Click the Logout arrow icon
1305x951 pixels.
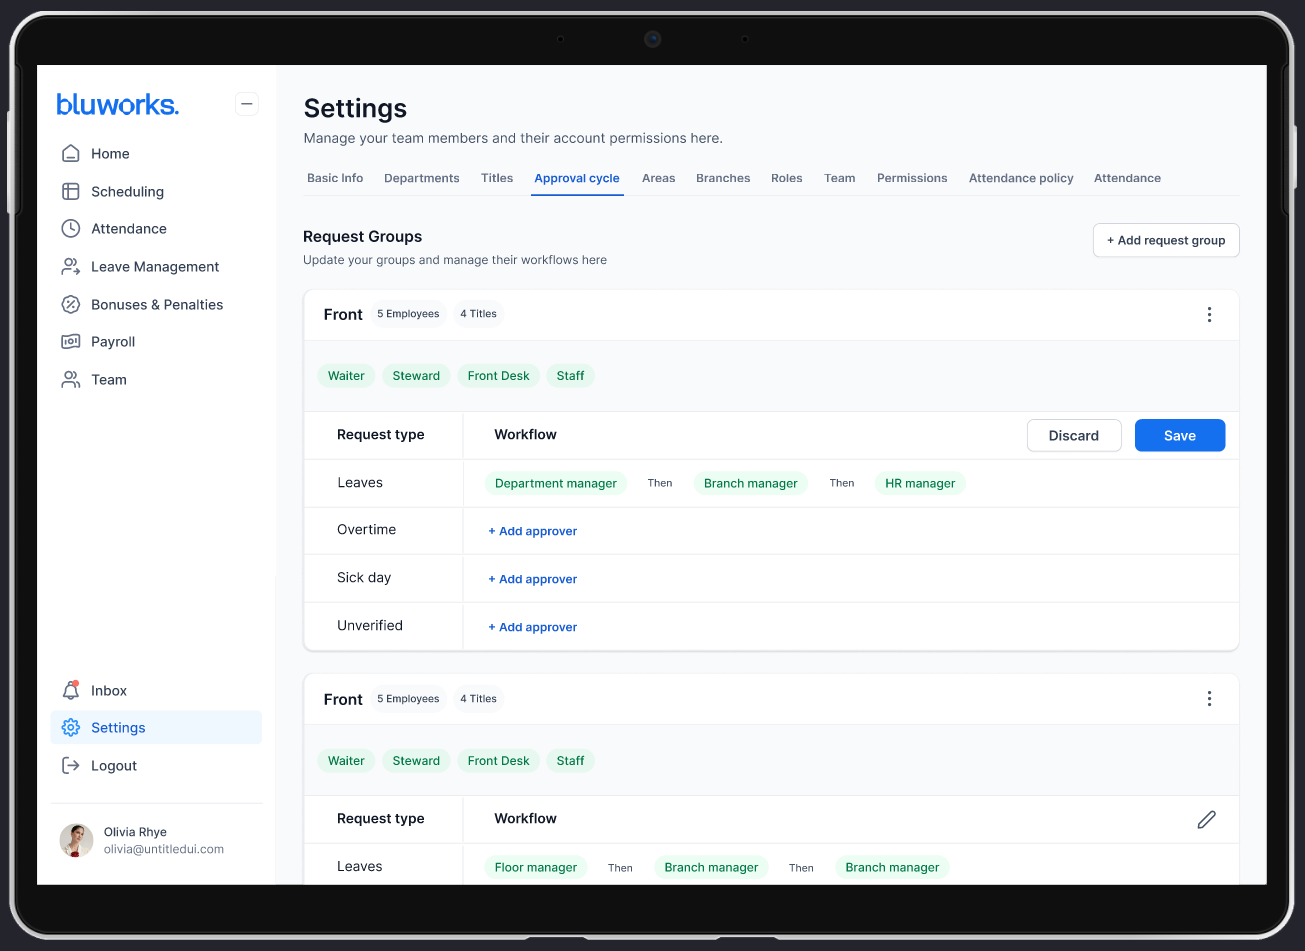pyautogui.click(x=71, y=766)
